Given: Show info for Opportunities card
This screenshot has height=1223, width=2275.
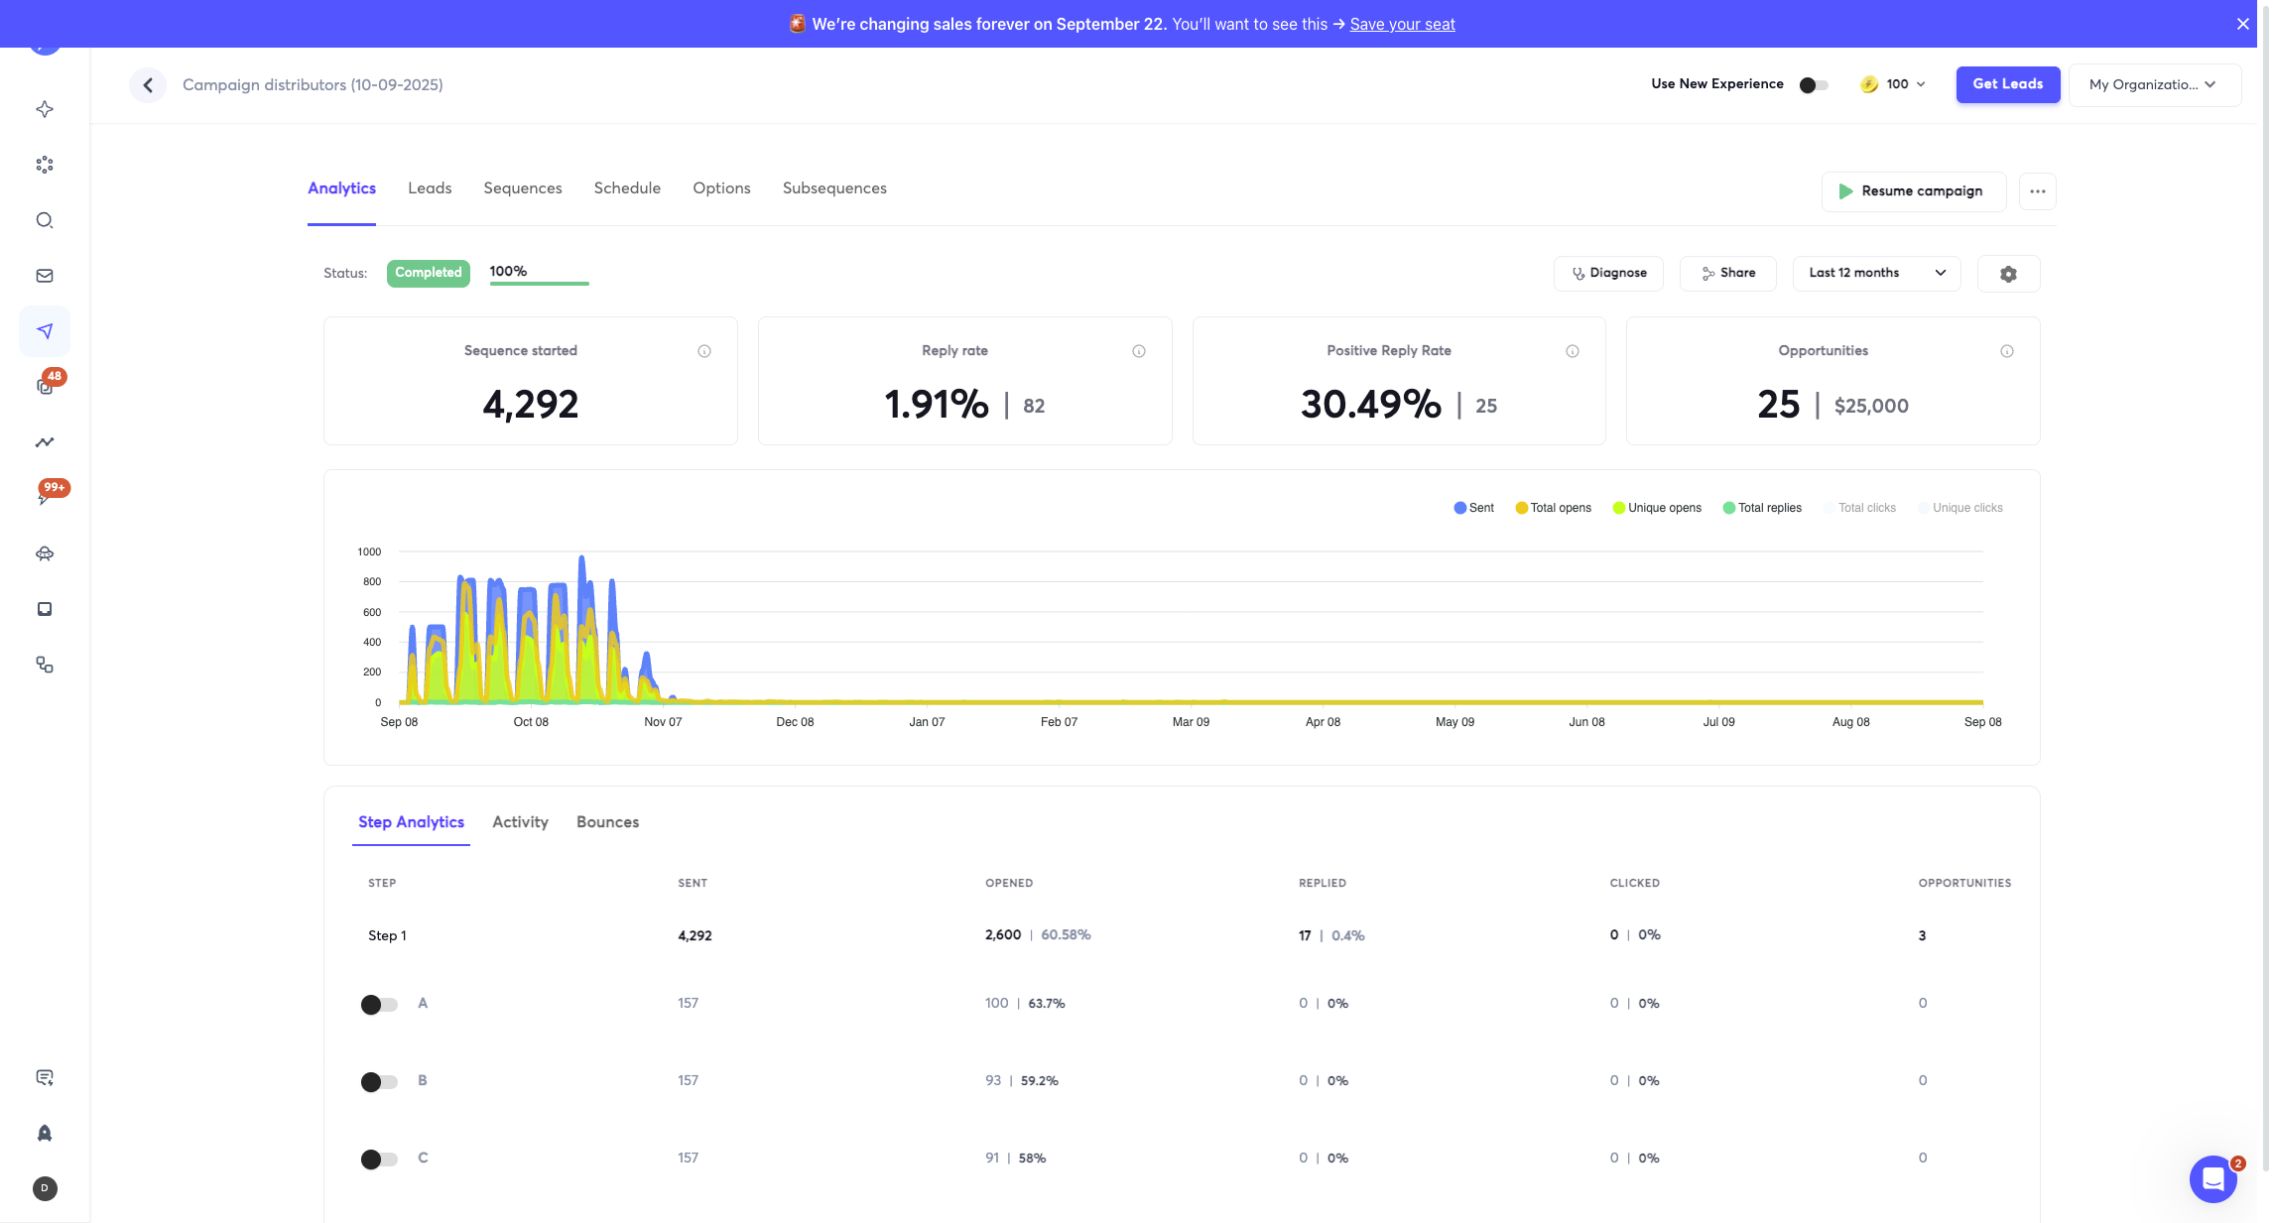Looking at the screenshot, I should click(2006, 351).
